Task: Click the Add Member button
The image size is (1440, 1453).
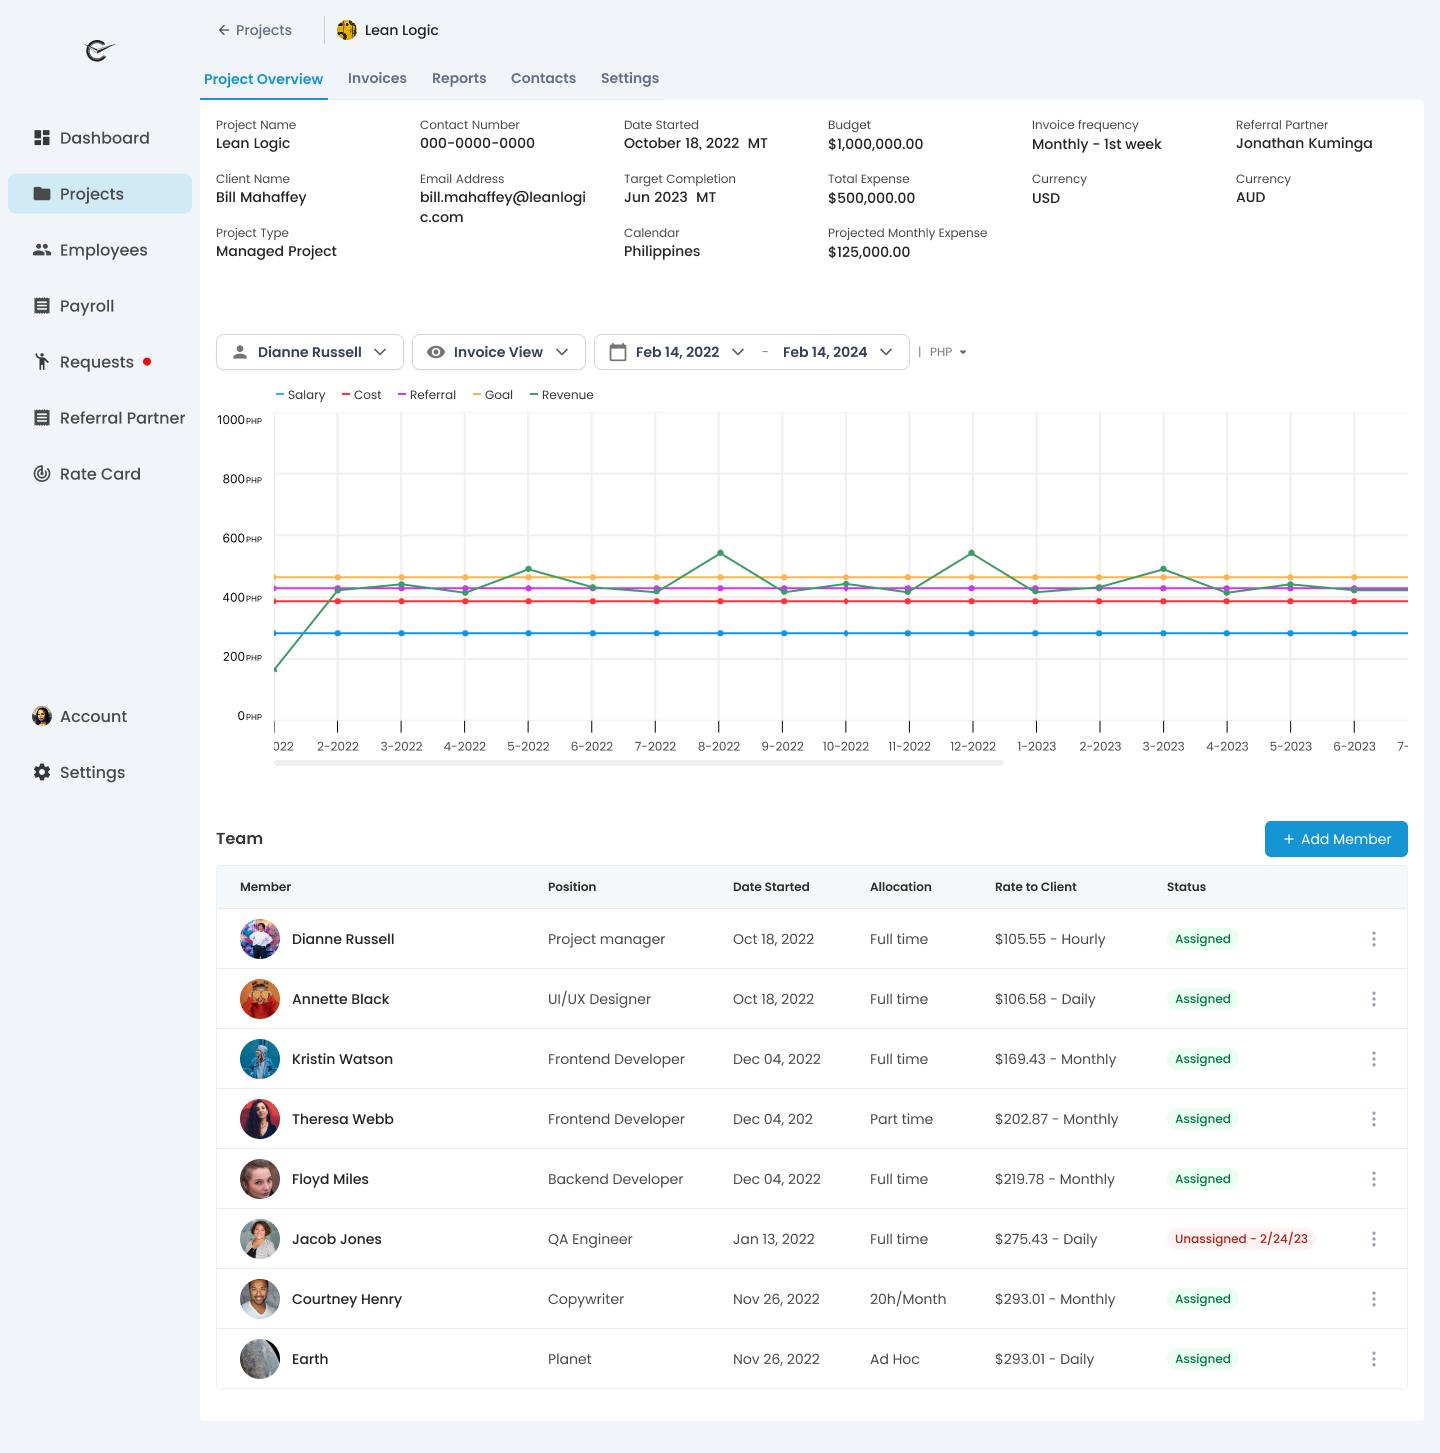Action: [1336, 839]
